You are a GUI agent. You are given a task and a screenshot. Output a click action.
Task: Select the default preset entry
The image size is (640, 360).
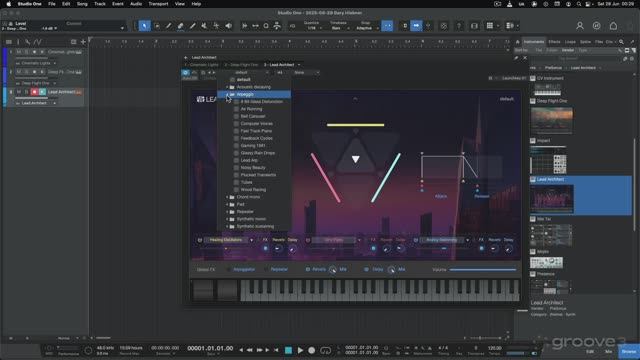[x=244, y=80]
